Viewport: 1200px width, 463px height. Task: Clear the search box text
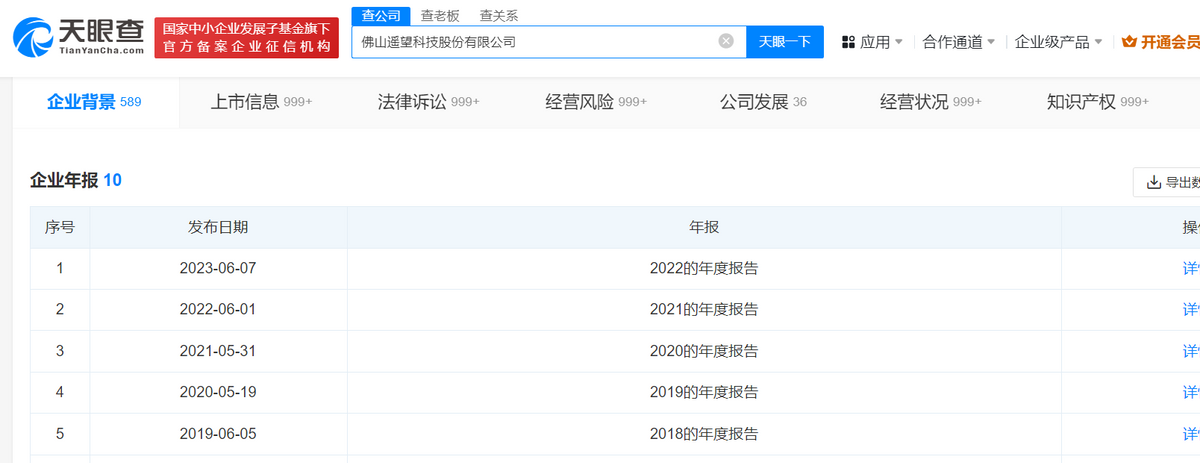coord(726,42)
